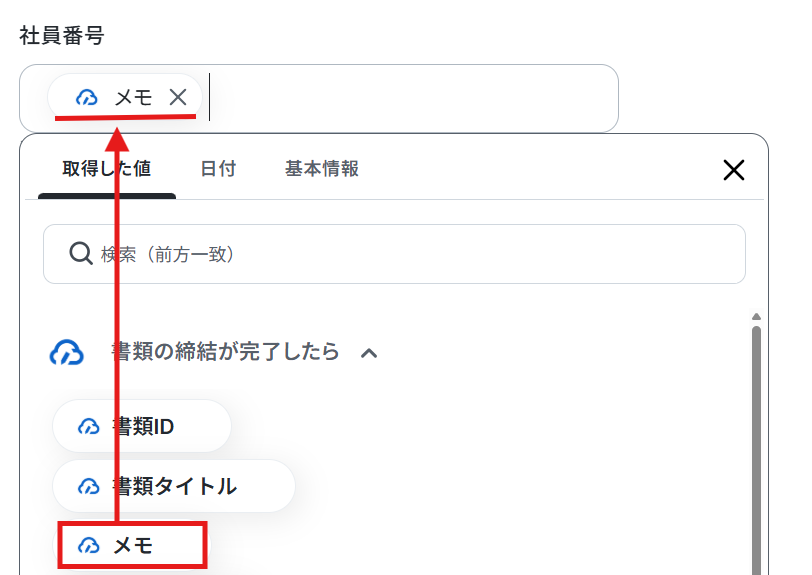Click the cloud icon on 書類タイトル chip
The image size is (812, 575).
(x=89, y=486)
